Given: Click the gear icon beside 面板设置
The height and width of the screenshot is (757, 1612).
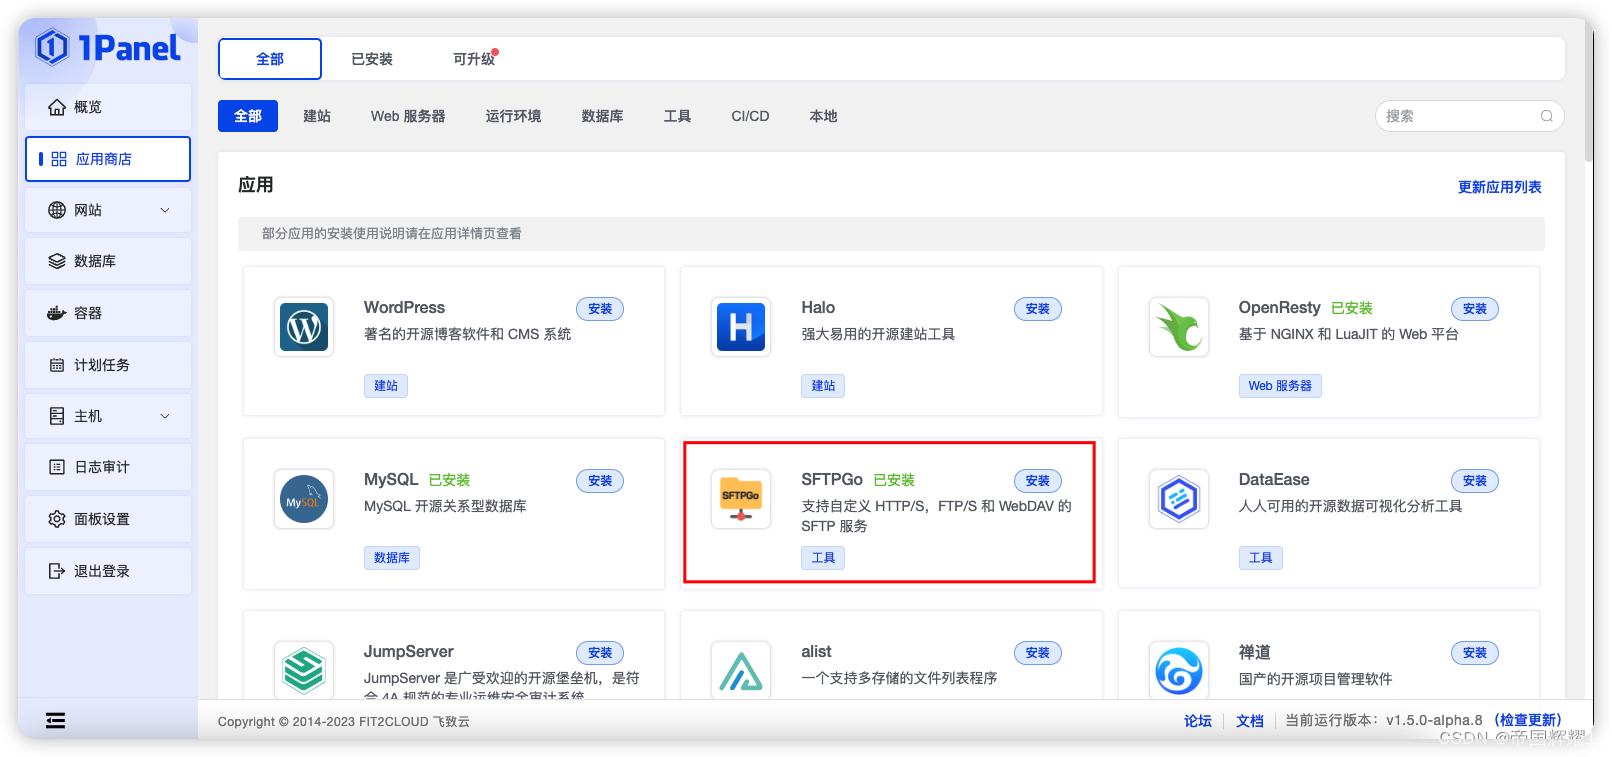Looking at the screenshot, I should pos(57,519).
